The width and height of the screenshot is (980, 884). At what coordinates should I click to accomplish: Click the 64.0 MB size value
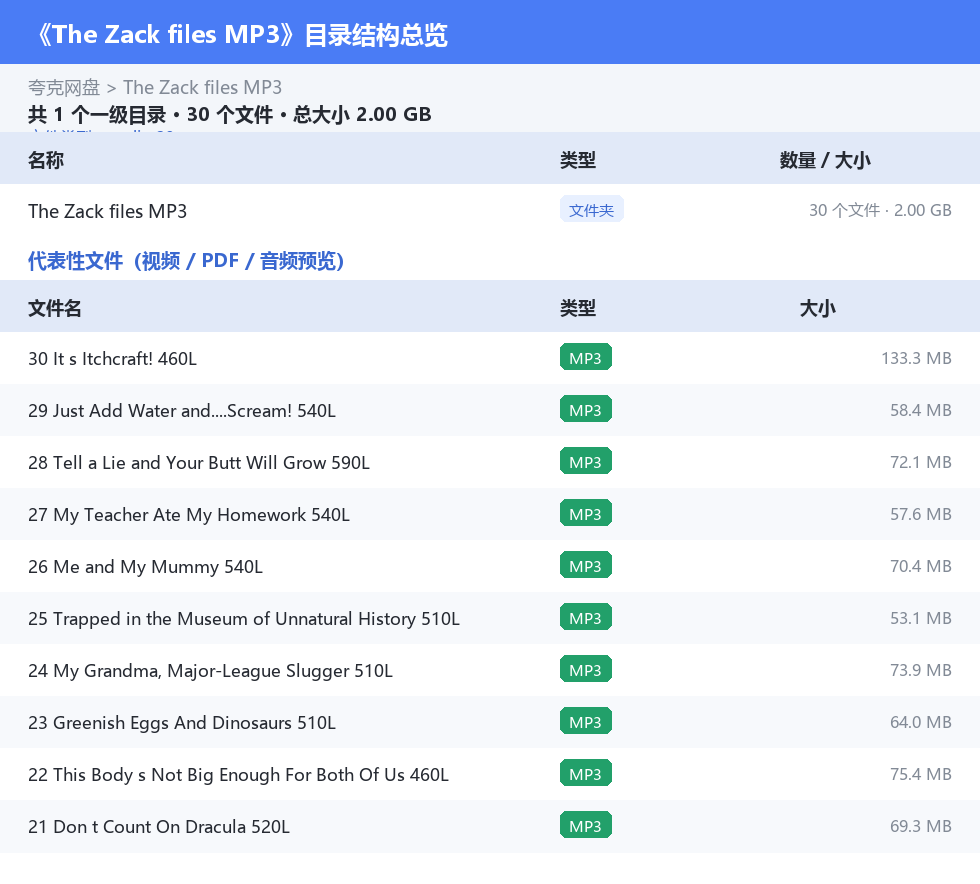point(921,721)
